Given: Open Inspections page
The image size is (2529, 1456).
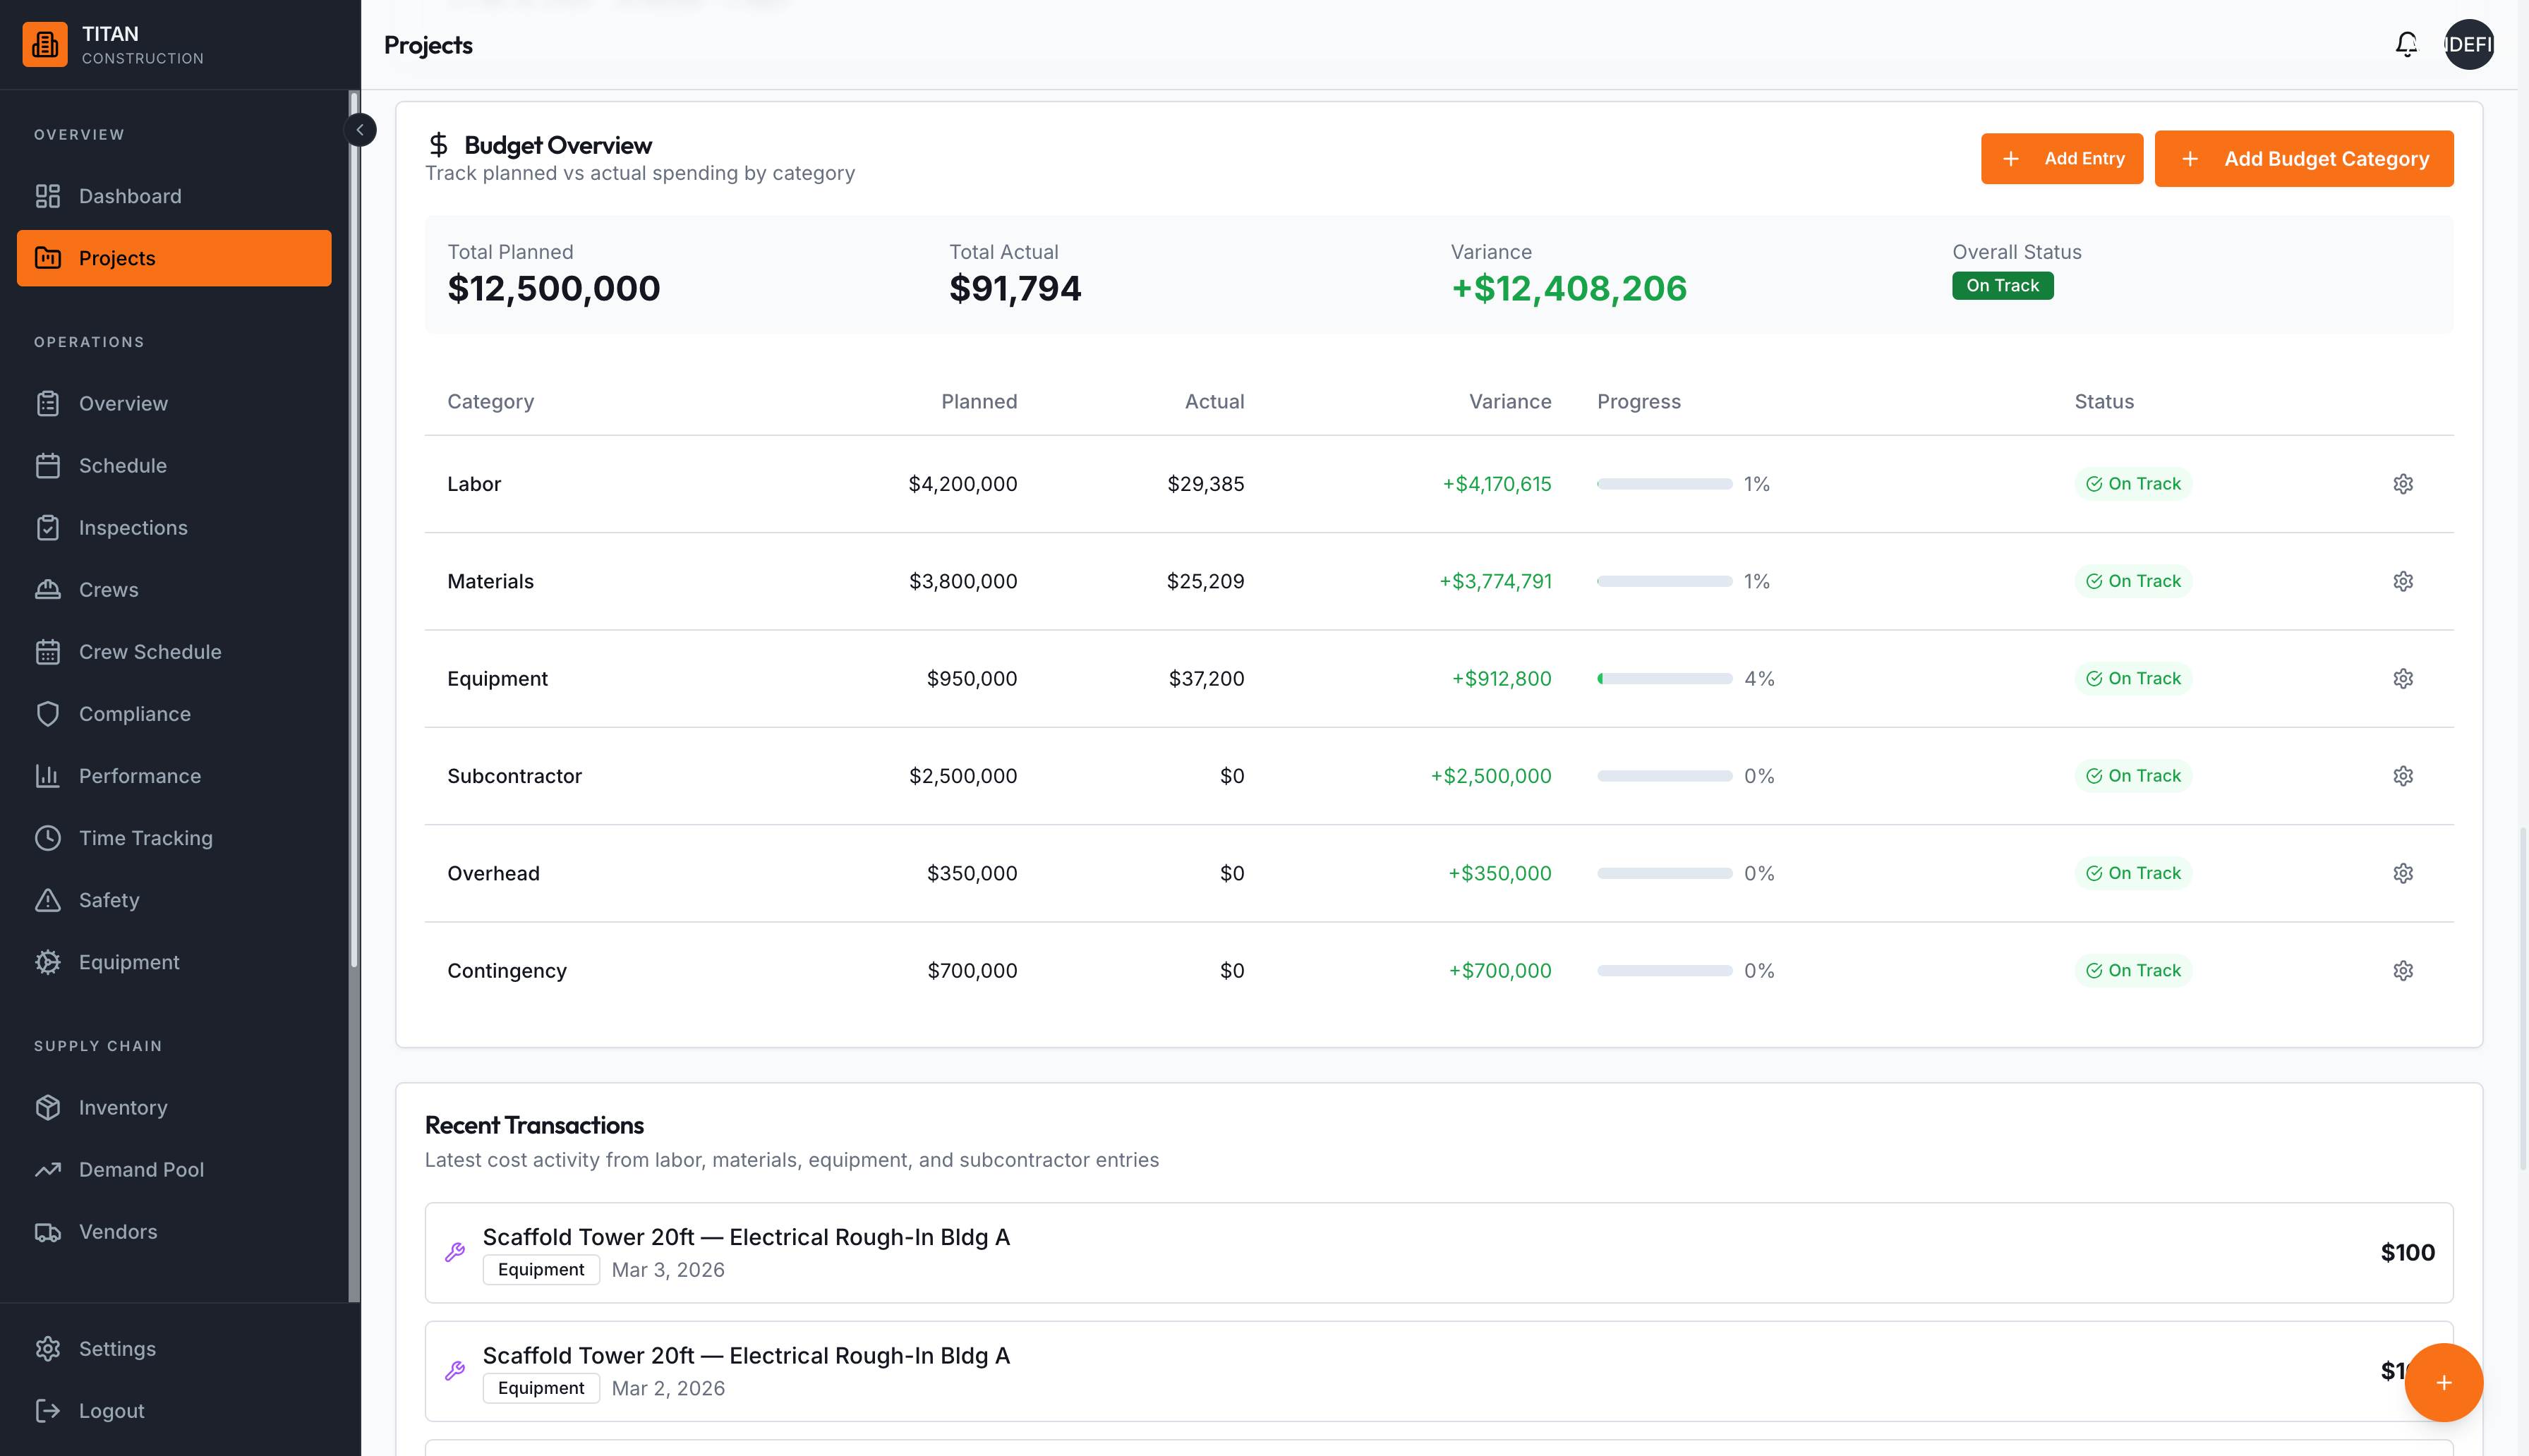Looking at the screenshot, I should (174, 528).
